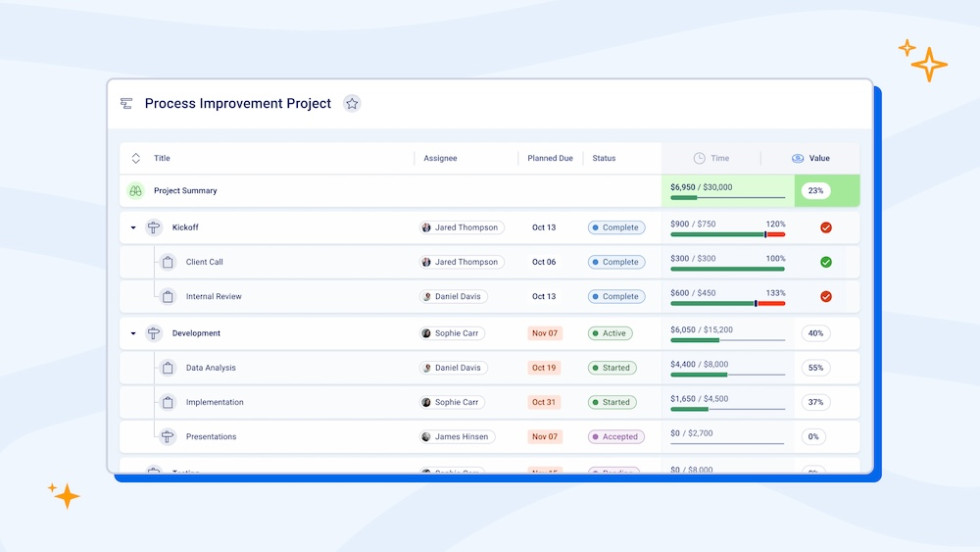Click the sort arrows next to Title header

tap(136, 158)
